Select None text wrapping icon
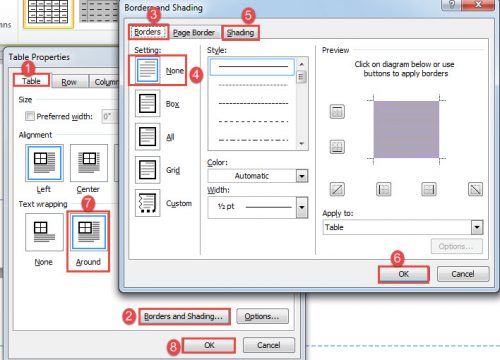Viewport: 500px width, 360px height. click(x=44, y=232)
